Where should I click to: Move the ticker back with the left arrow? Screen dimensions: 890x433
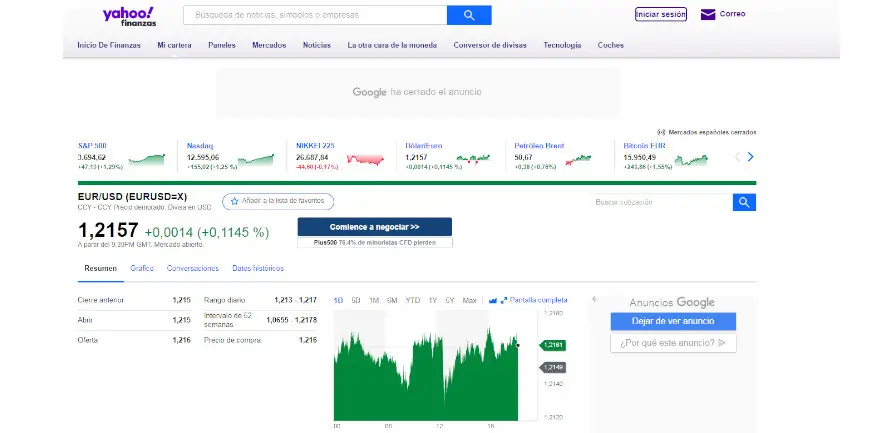(737, 157)
